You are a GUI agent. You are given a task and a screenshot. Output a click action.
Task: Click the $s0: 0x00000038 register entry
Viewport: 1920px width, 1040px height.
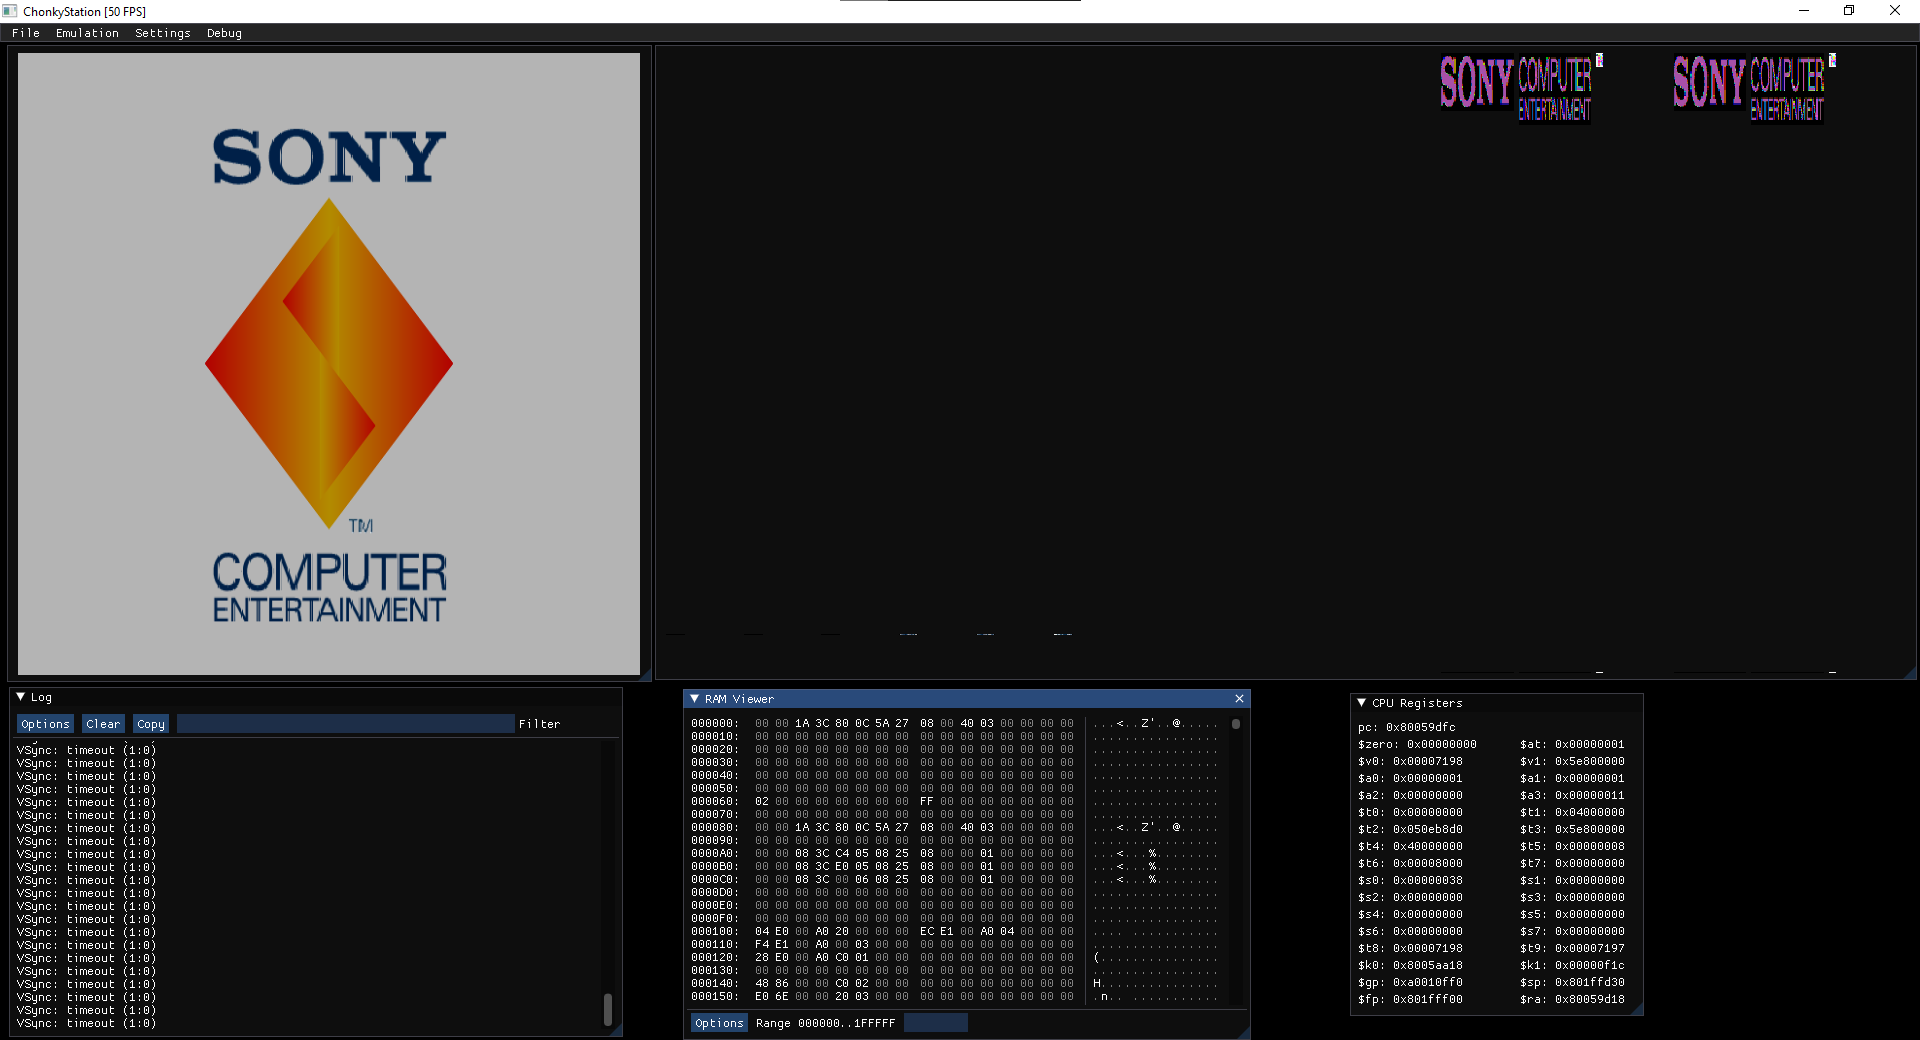[x=1410, y=880]
